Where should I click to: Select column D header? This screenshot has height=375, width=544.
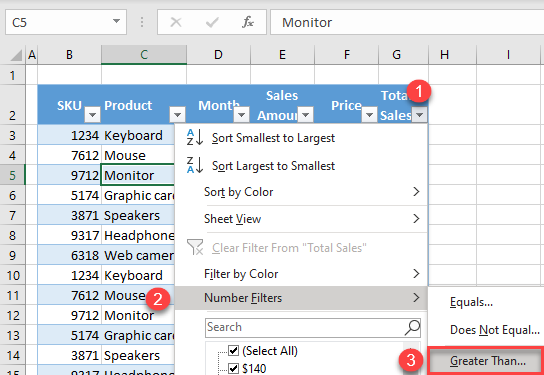pos(218,55)
